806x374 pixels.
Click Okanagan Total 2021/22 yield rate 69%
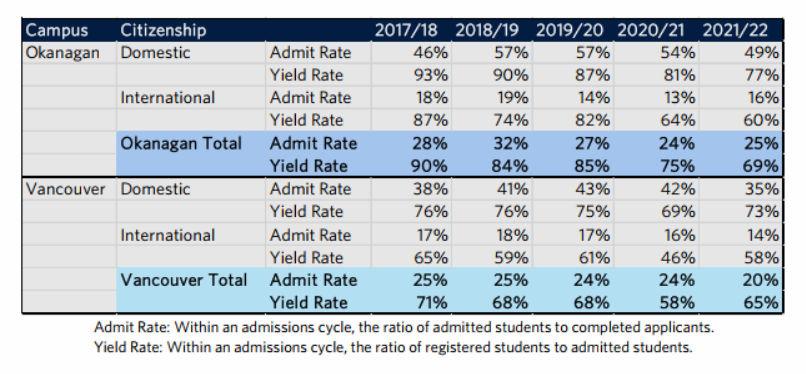(x=762, y=166)
